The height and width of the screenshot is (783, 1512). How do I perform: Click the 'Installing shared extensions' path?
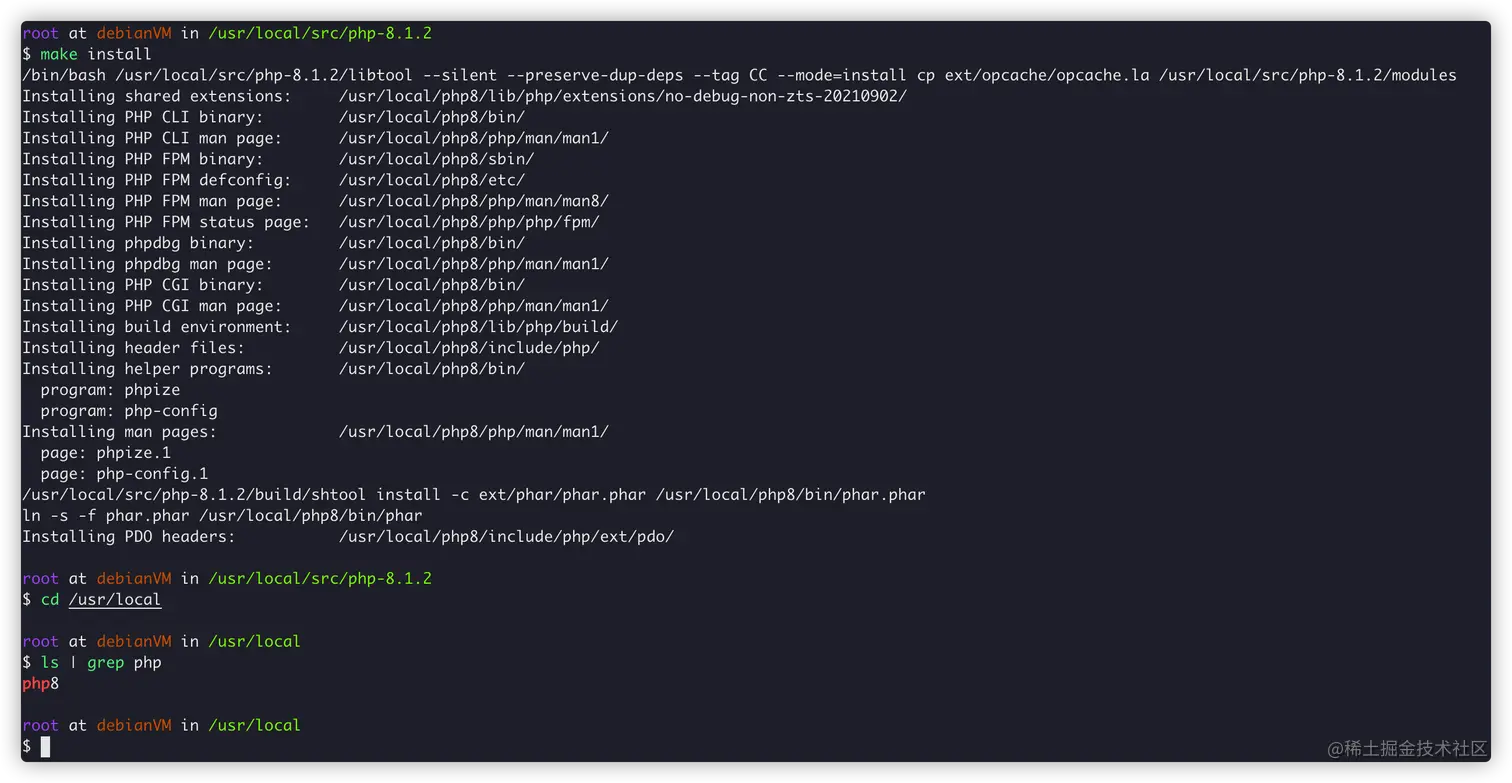coord(623,96)
